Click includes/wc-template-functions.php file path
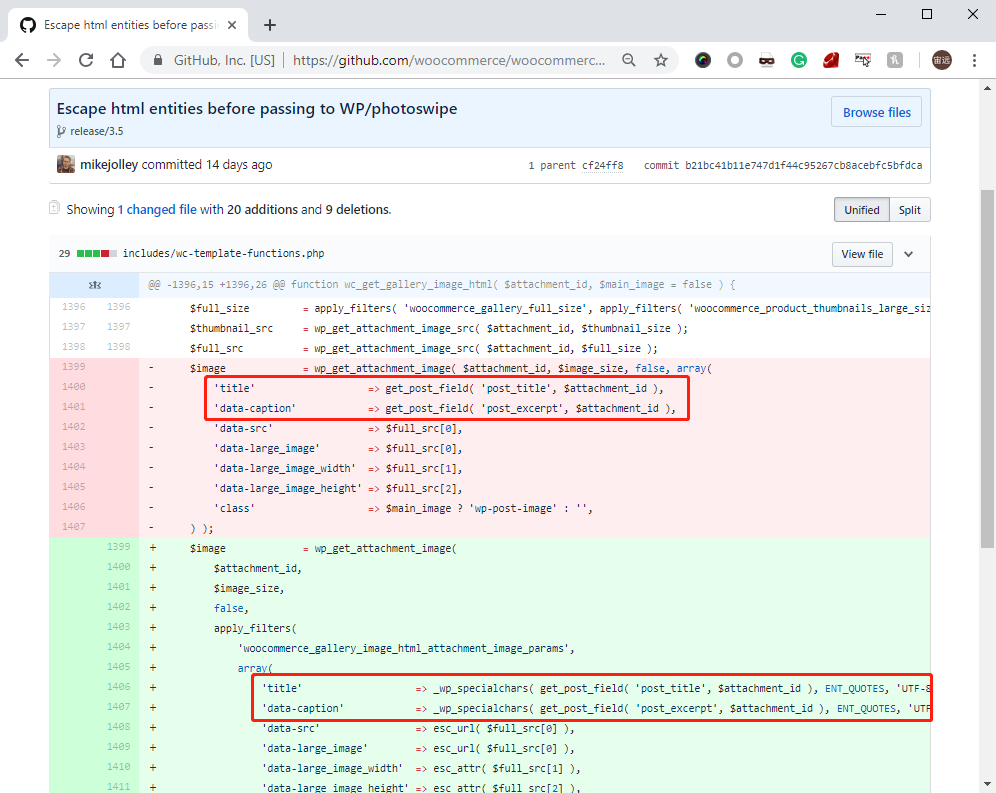The height and width of the screenshot is (793, 996). click(x=224, y=253)
